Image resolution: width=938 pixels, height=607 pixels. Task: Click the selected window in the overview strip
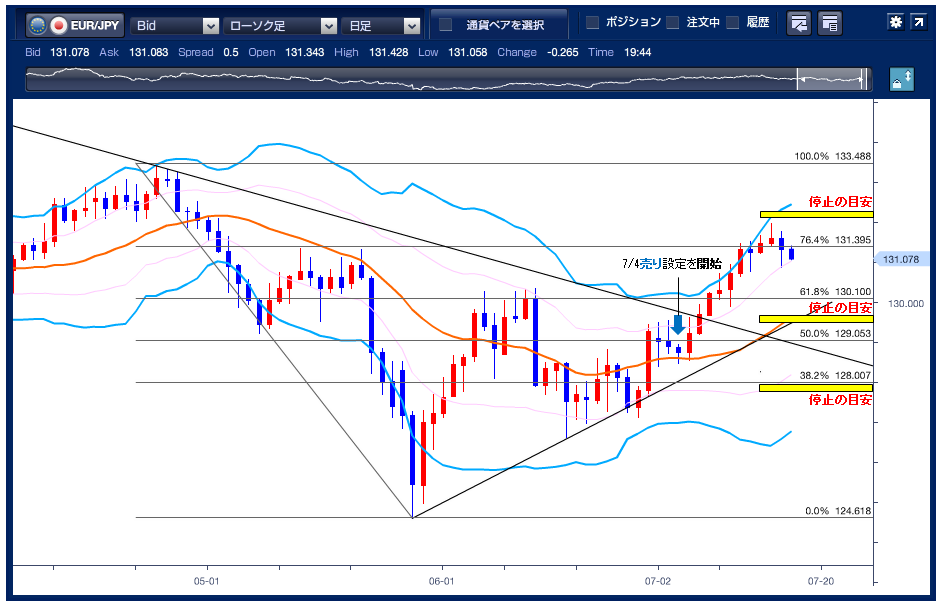[830, 80]
